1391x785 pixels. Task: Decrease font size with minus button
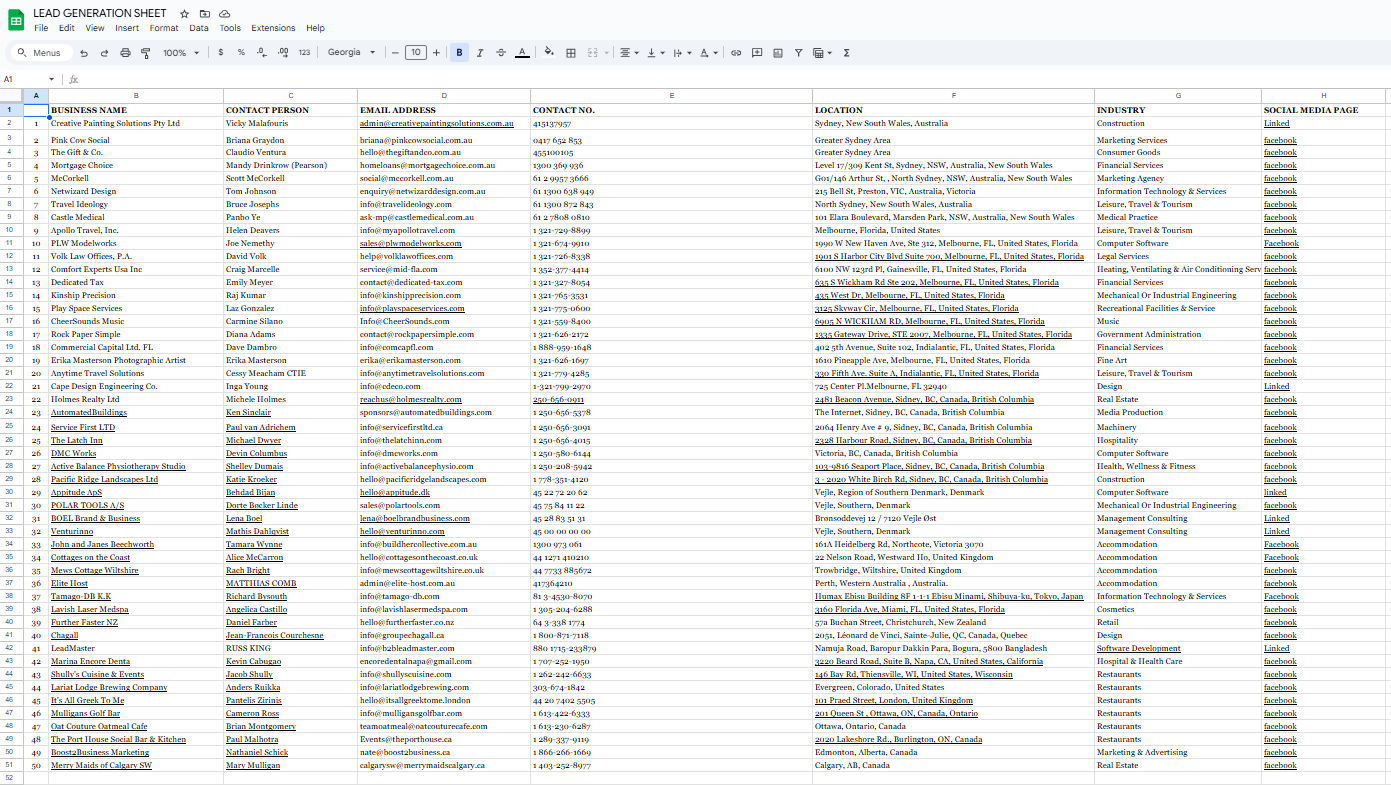click(395, 53)
